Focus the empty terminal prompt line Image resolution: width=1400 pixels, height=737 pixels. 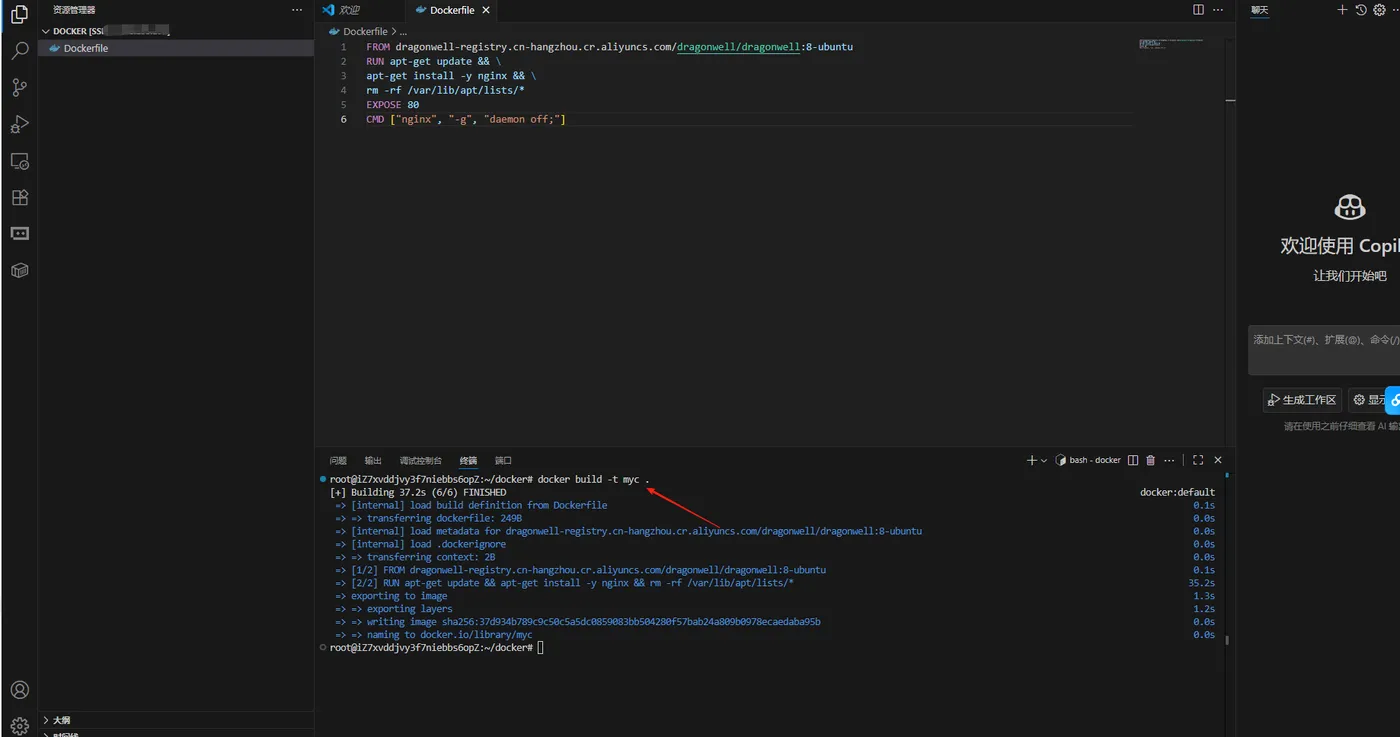437,648
